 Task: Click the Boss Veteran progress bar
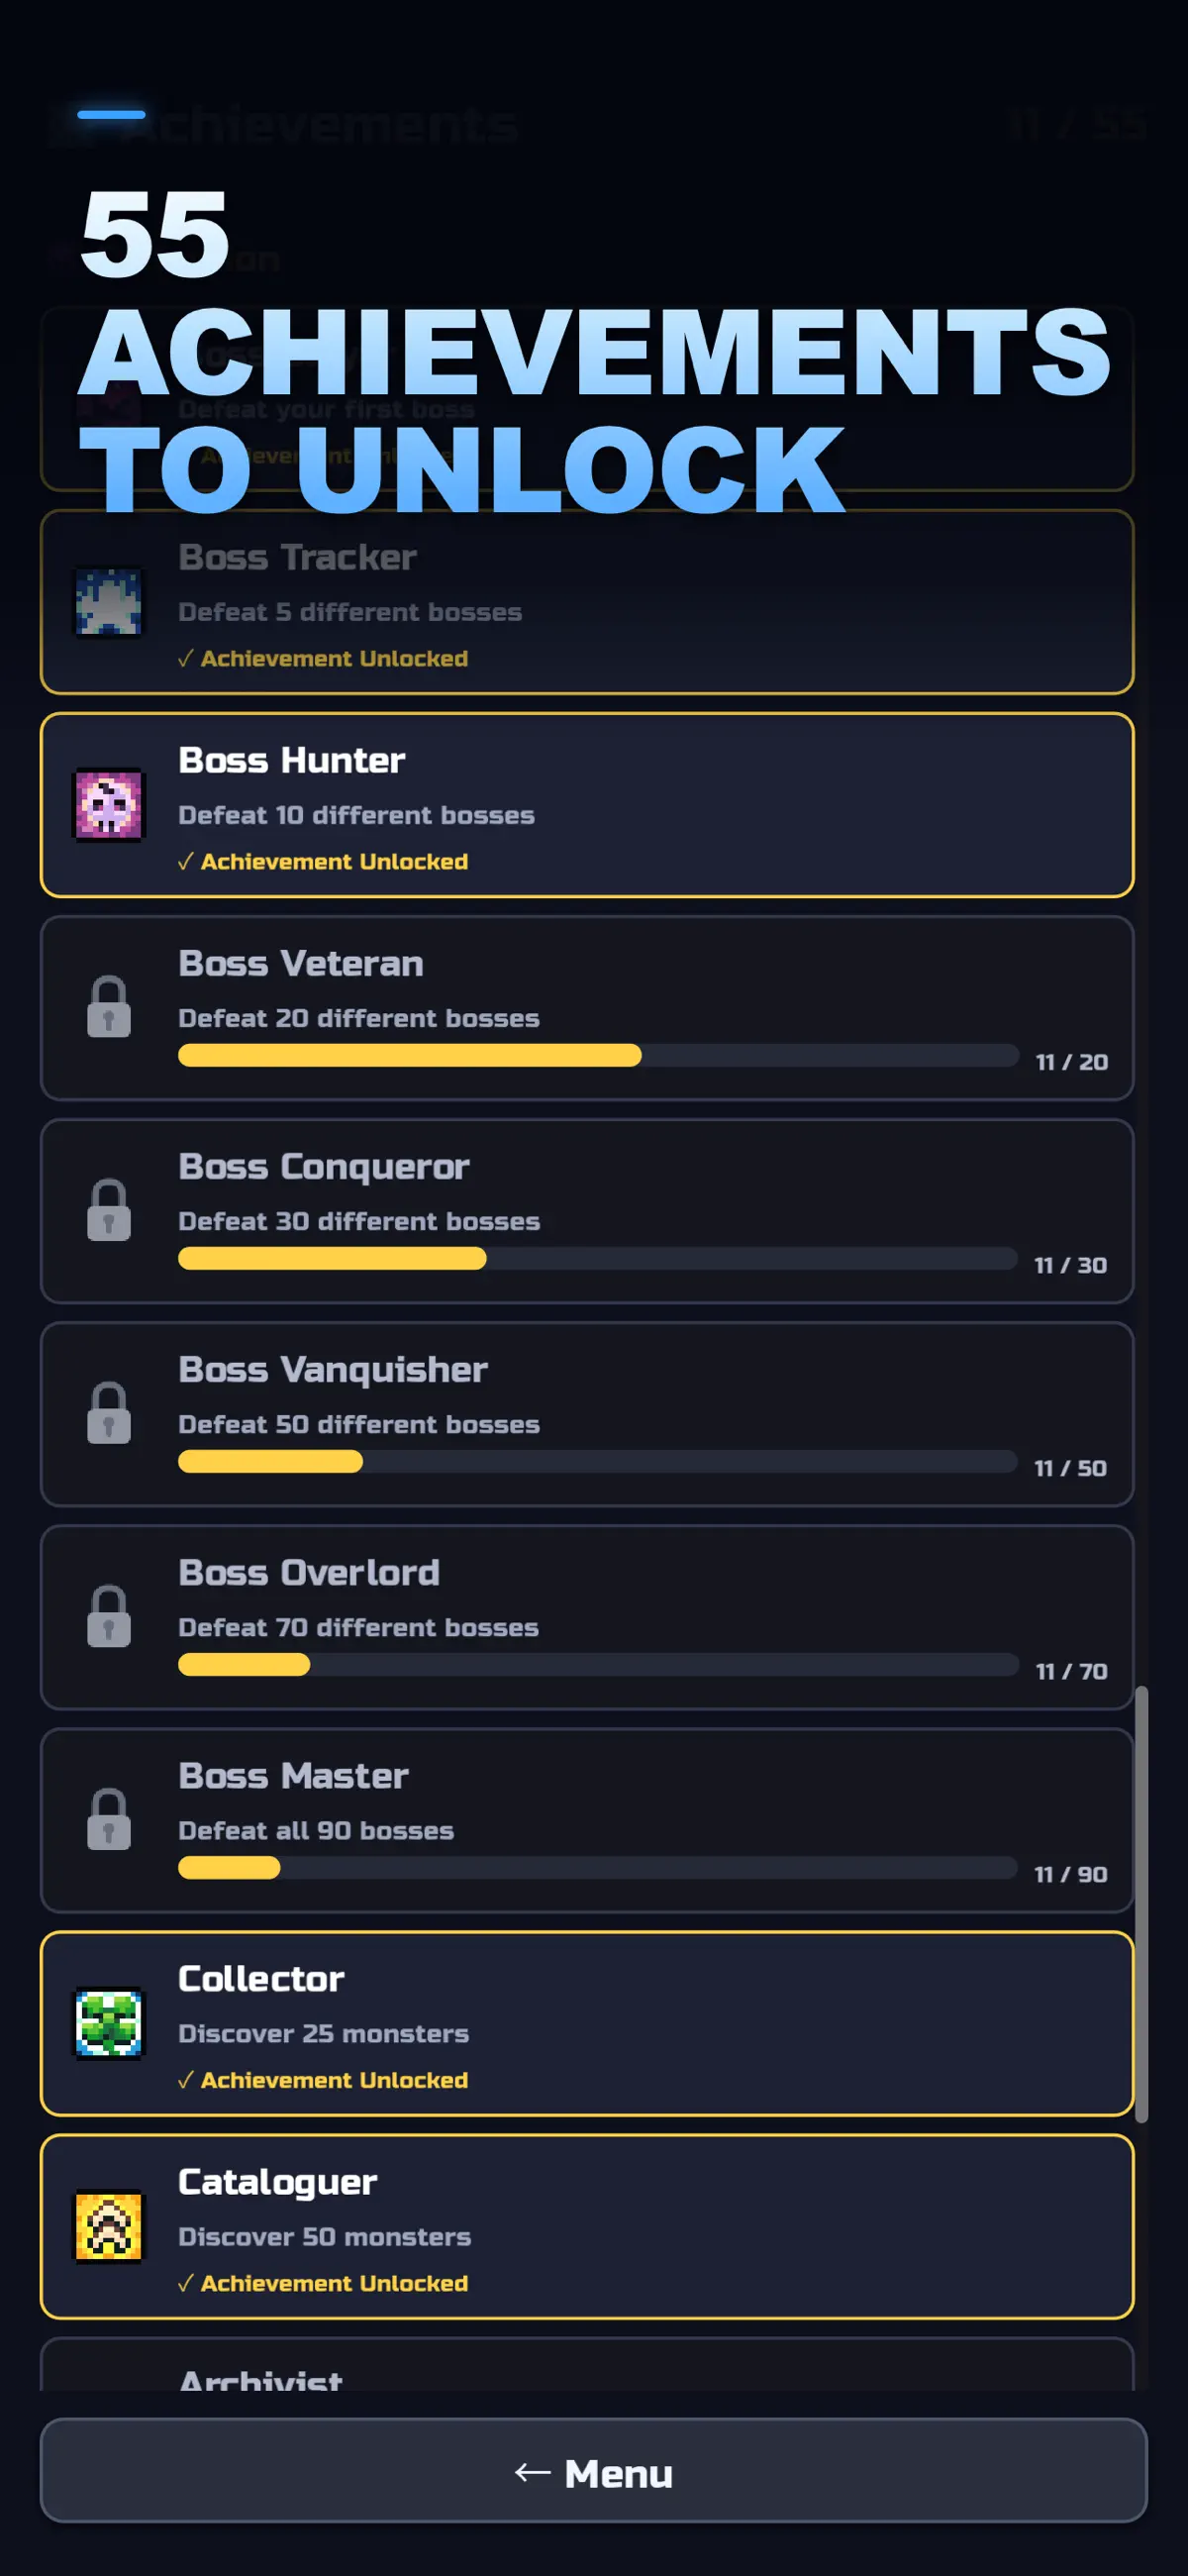(598, 1055)
